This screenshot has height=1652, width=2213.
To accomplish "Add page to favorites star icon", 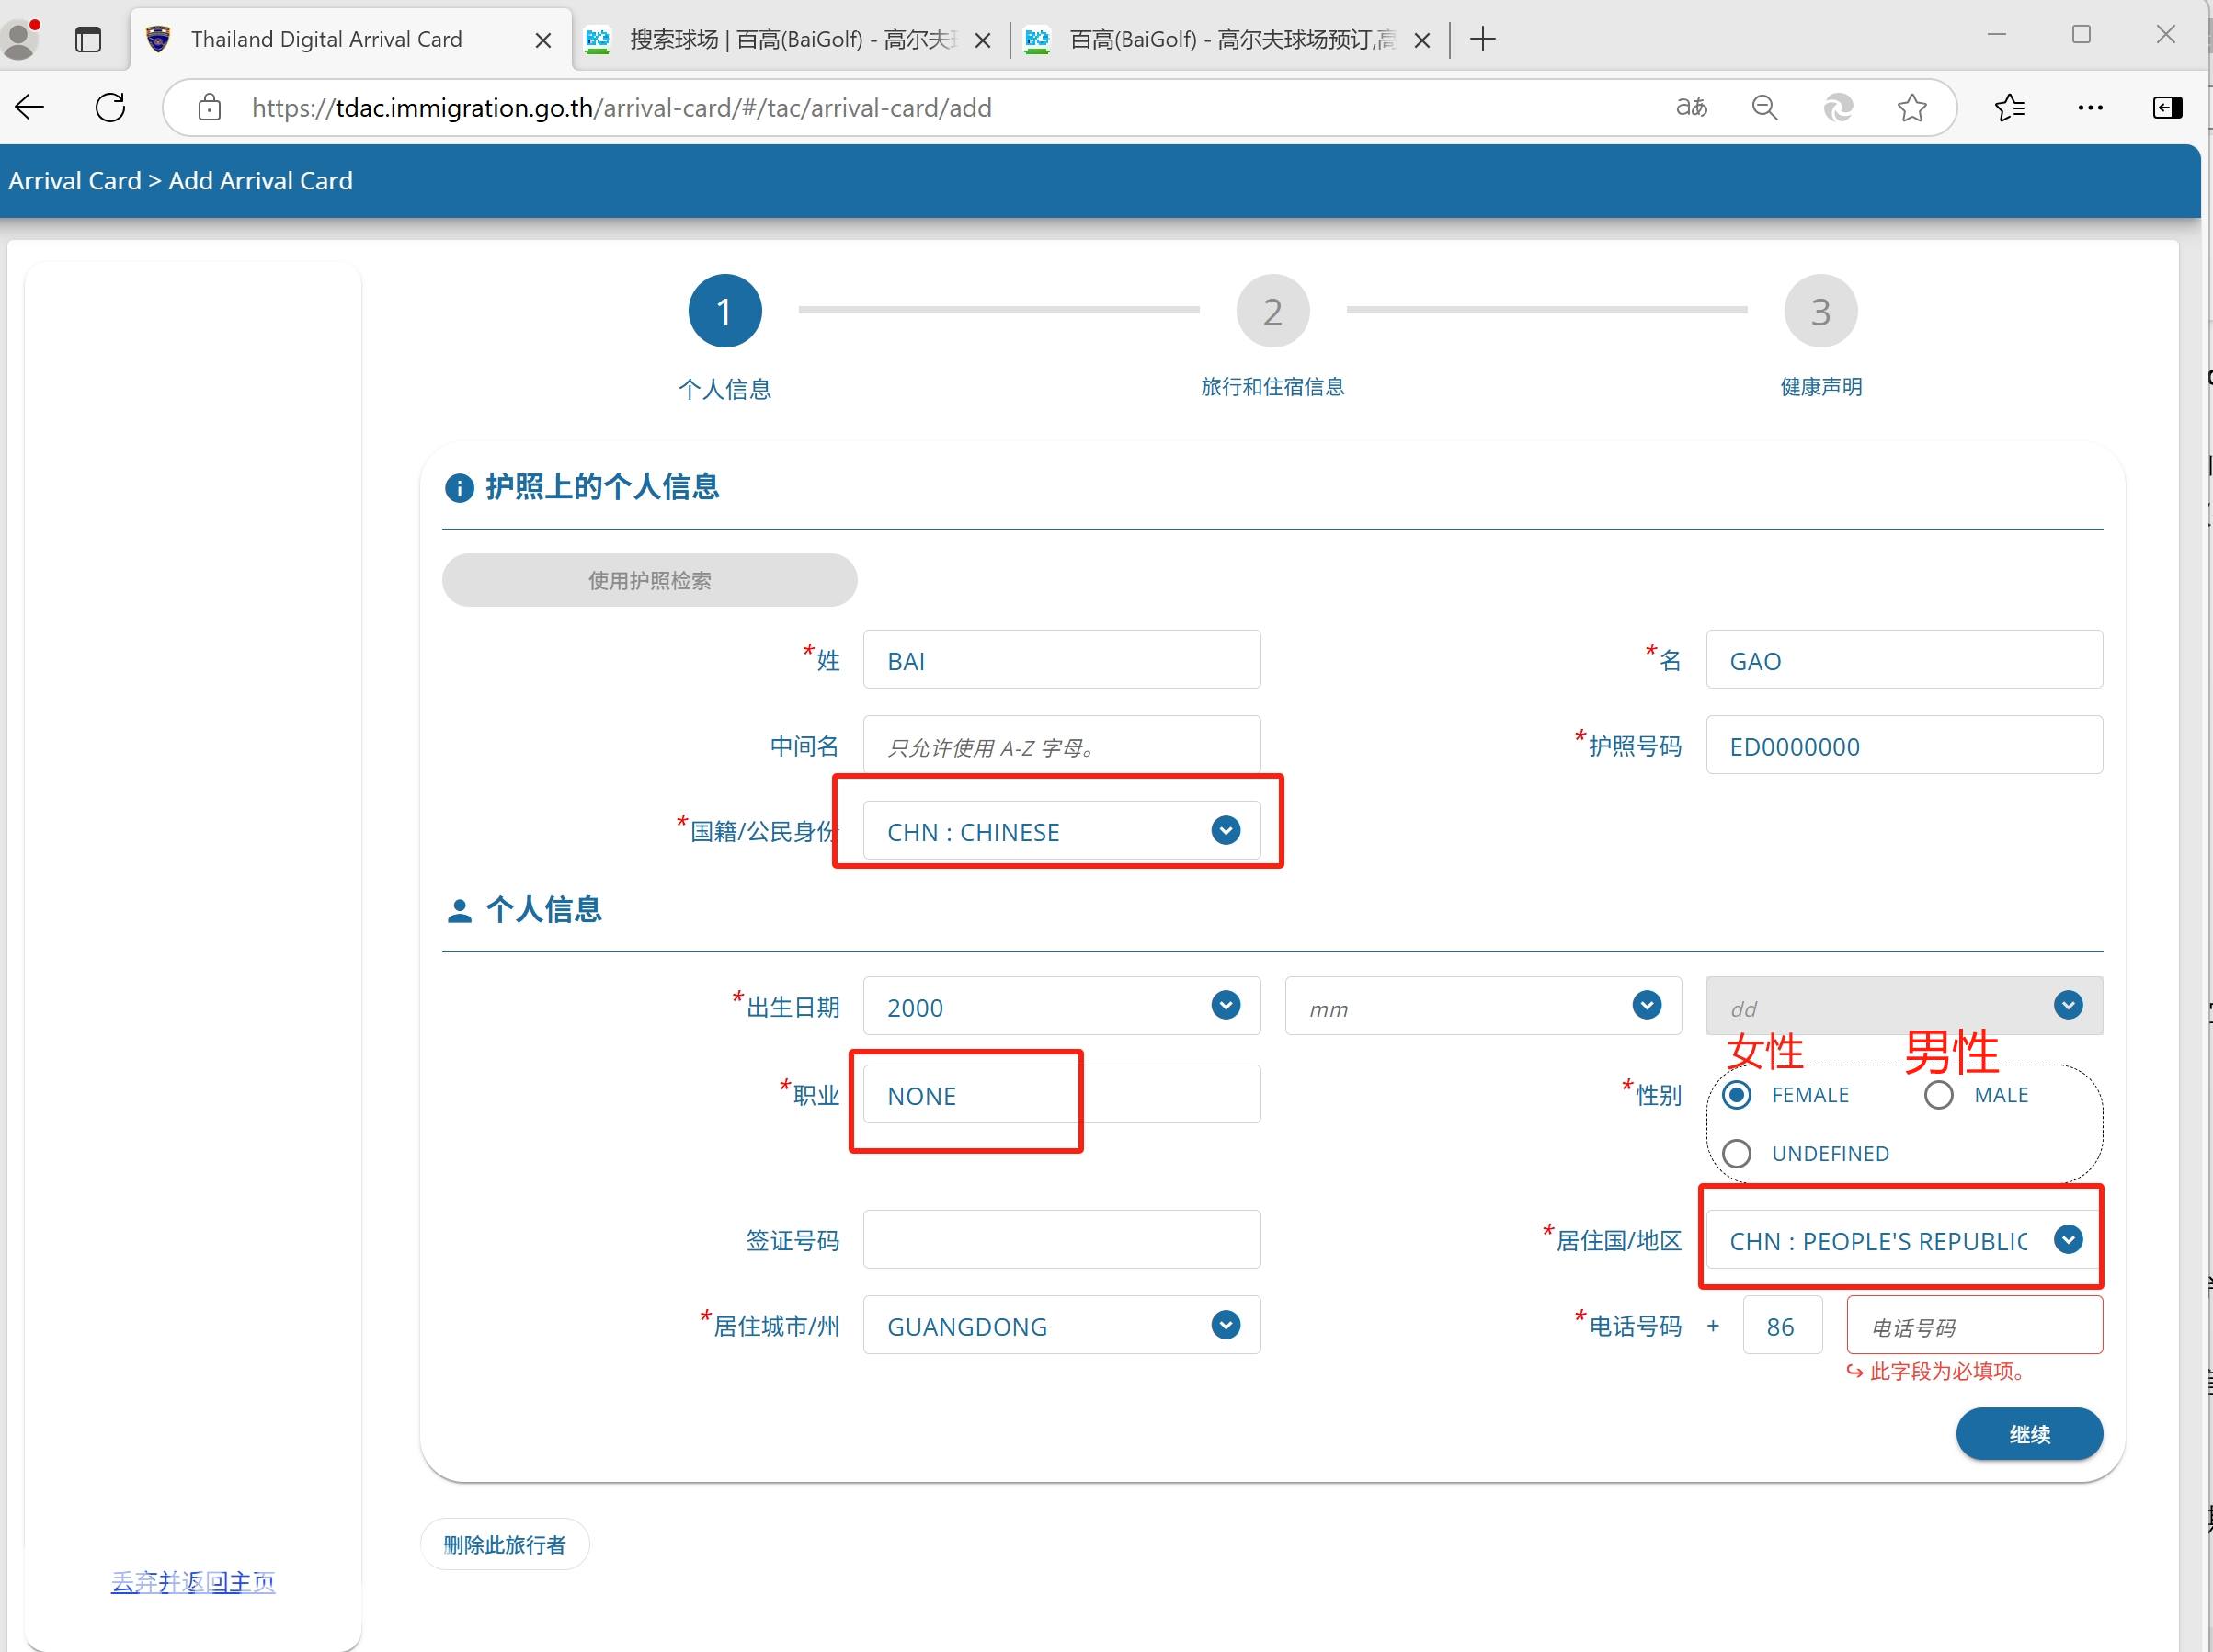I will pyautogui.click(x=1911, y=107).
